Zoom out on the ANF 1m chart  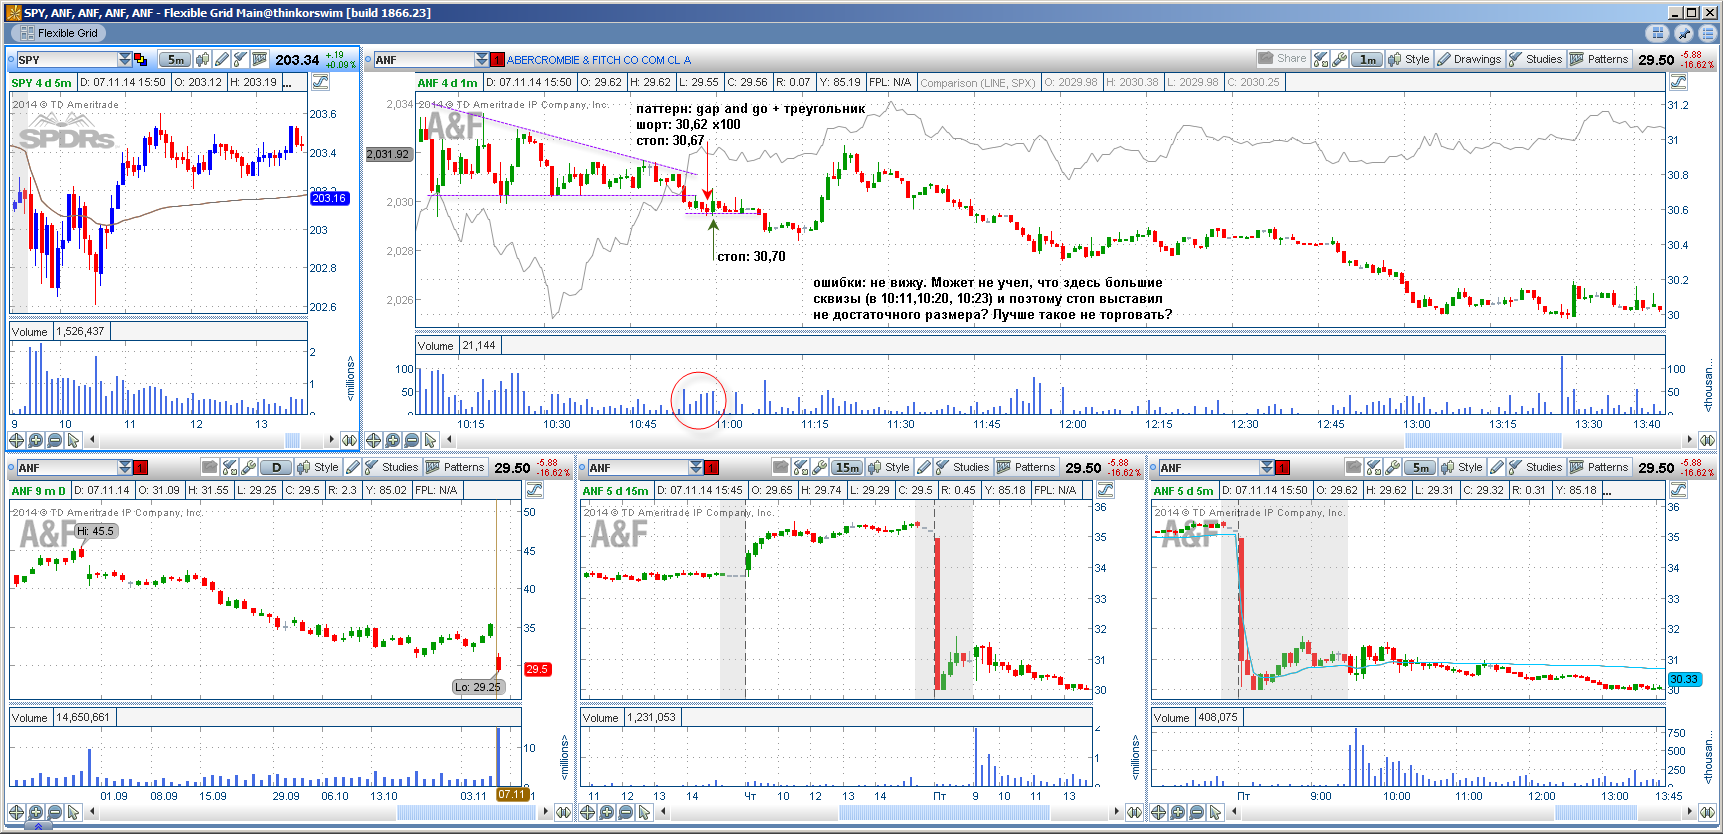tap(411, 440)
